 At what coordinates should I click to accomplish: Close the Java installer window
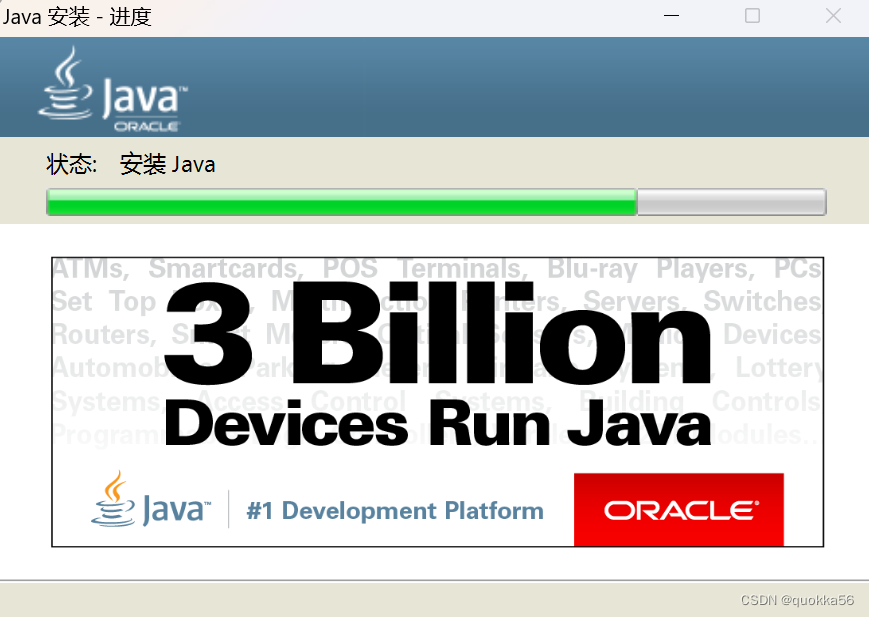pyautogui.click(x=833, y=16)
